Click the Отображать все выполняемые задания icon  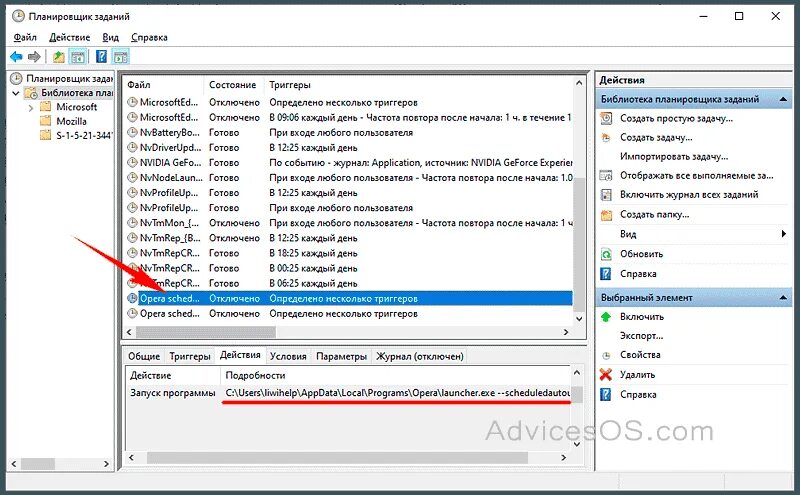point(606,176)
